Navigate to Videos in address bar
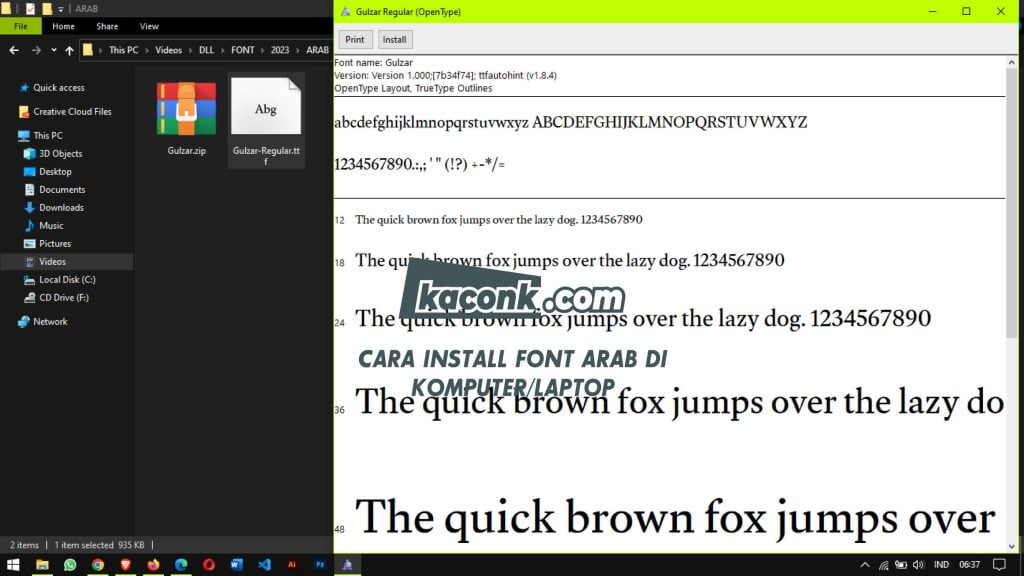Screen dimensions: 1024x576 coord(168,50)
